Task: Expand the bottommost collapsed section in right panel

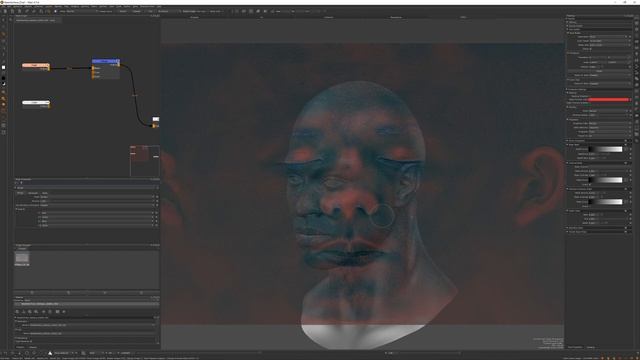Action: click(567, 232)
